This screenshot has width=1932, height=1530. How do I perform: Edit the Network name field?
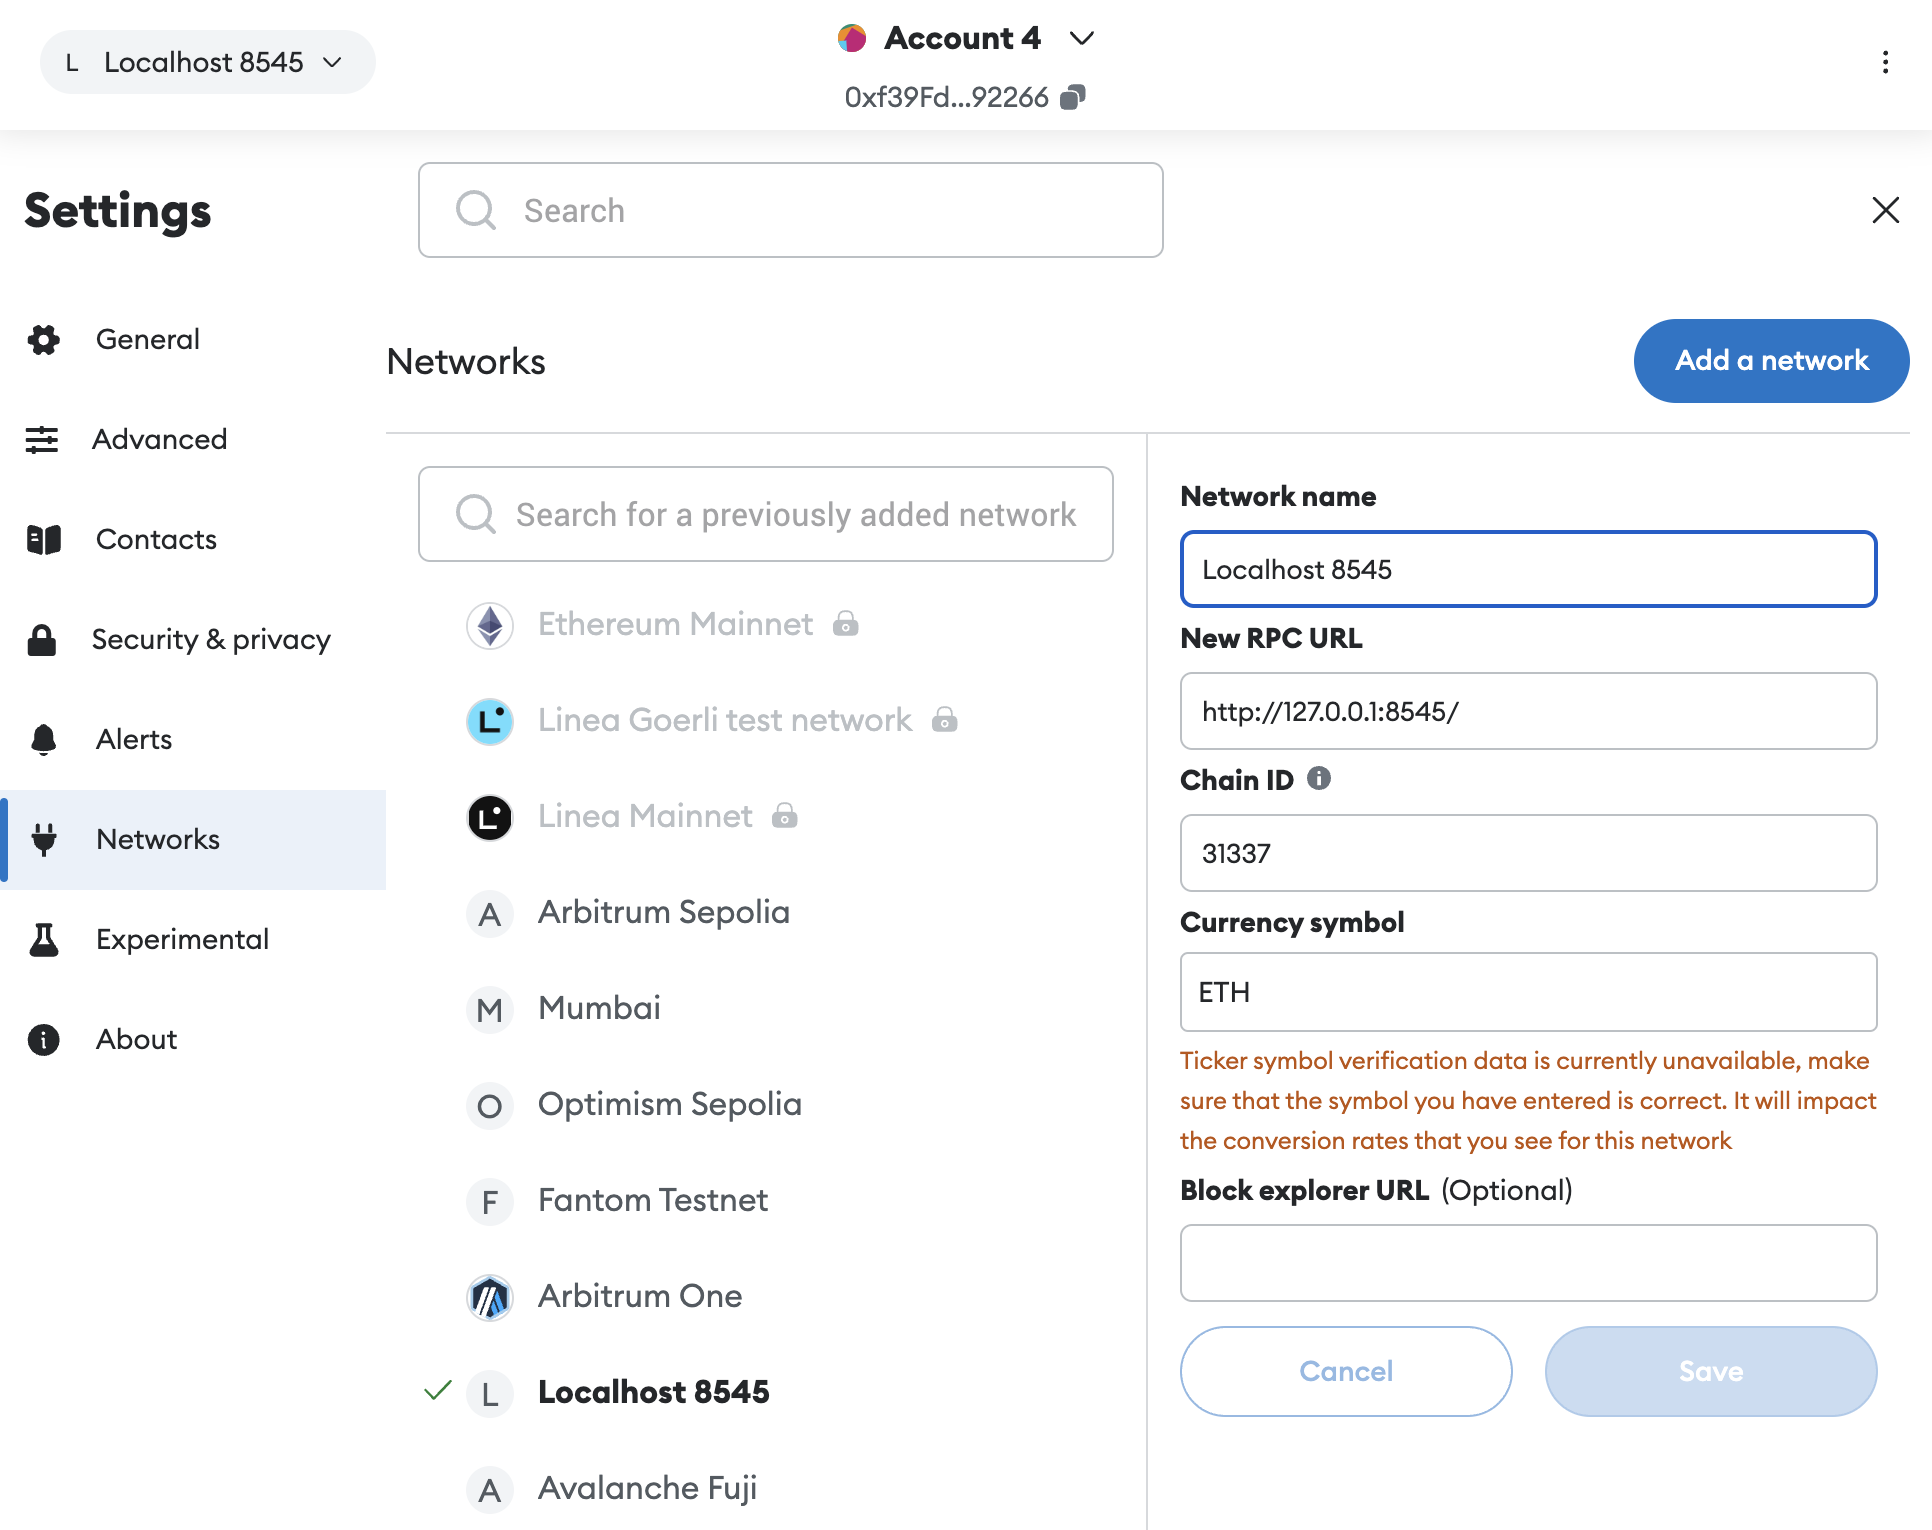point(1528,569)
